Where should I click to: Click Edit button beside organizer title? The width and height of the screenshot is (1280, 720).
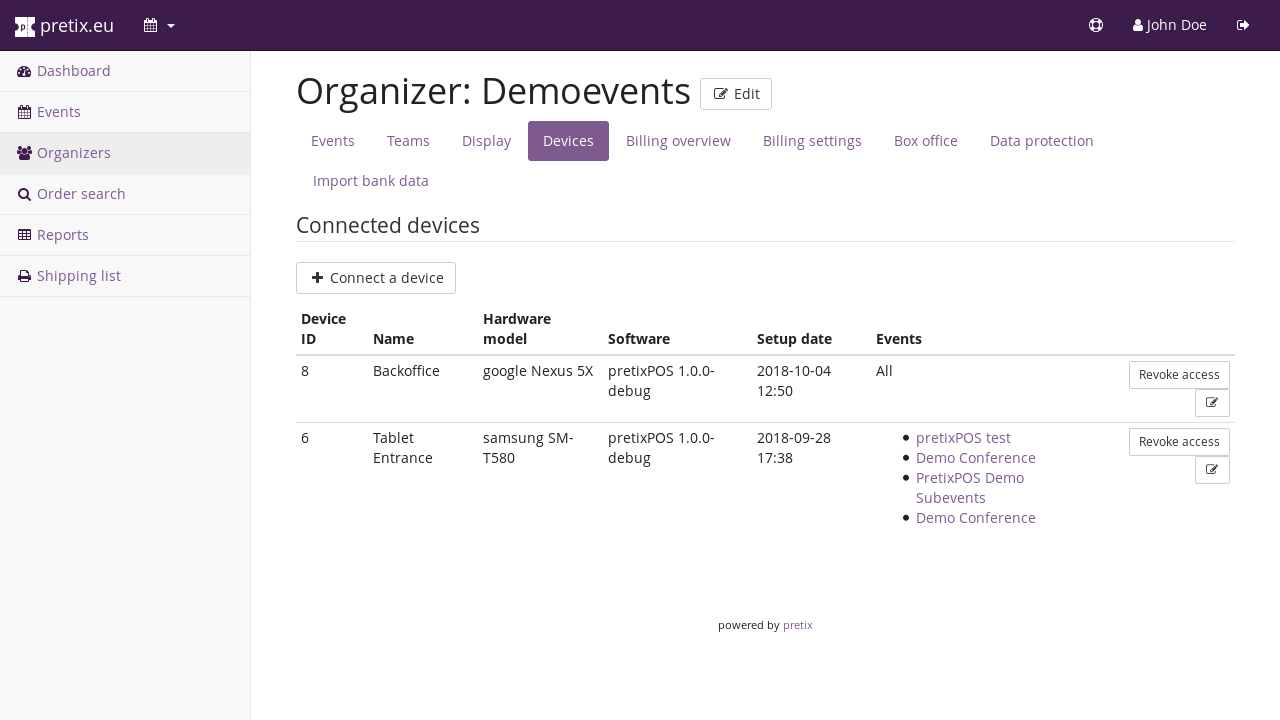click(735, 94)
